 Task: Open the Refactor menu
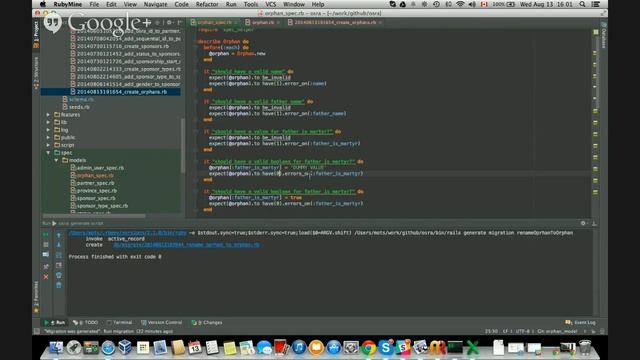point(207,4)
